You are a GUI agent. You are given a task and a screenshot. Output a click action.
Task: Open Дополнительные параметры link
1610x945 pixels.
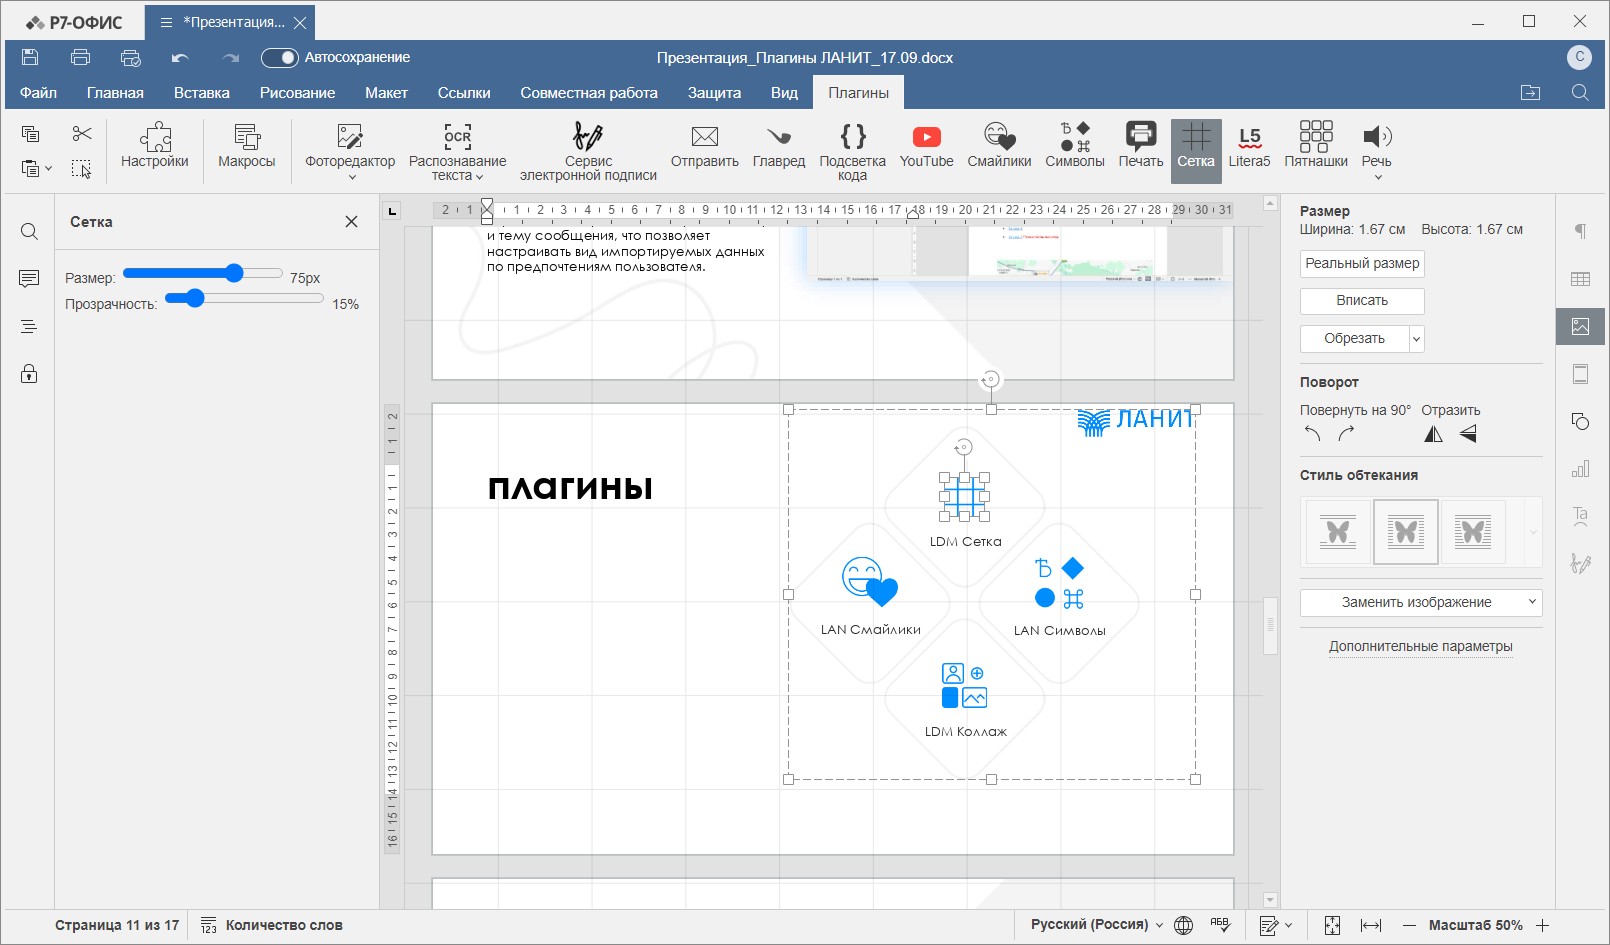tap(1420, 647)
